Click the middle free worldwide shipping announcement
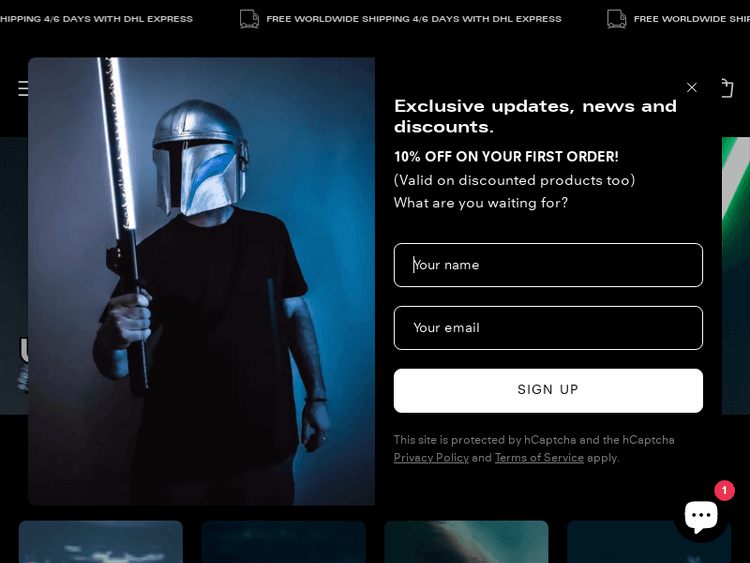This screenshot has height=563, width=750. click(x=413, y=19)
